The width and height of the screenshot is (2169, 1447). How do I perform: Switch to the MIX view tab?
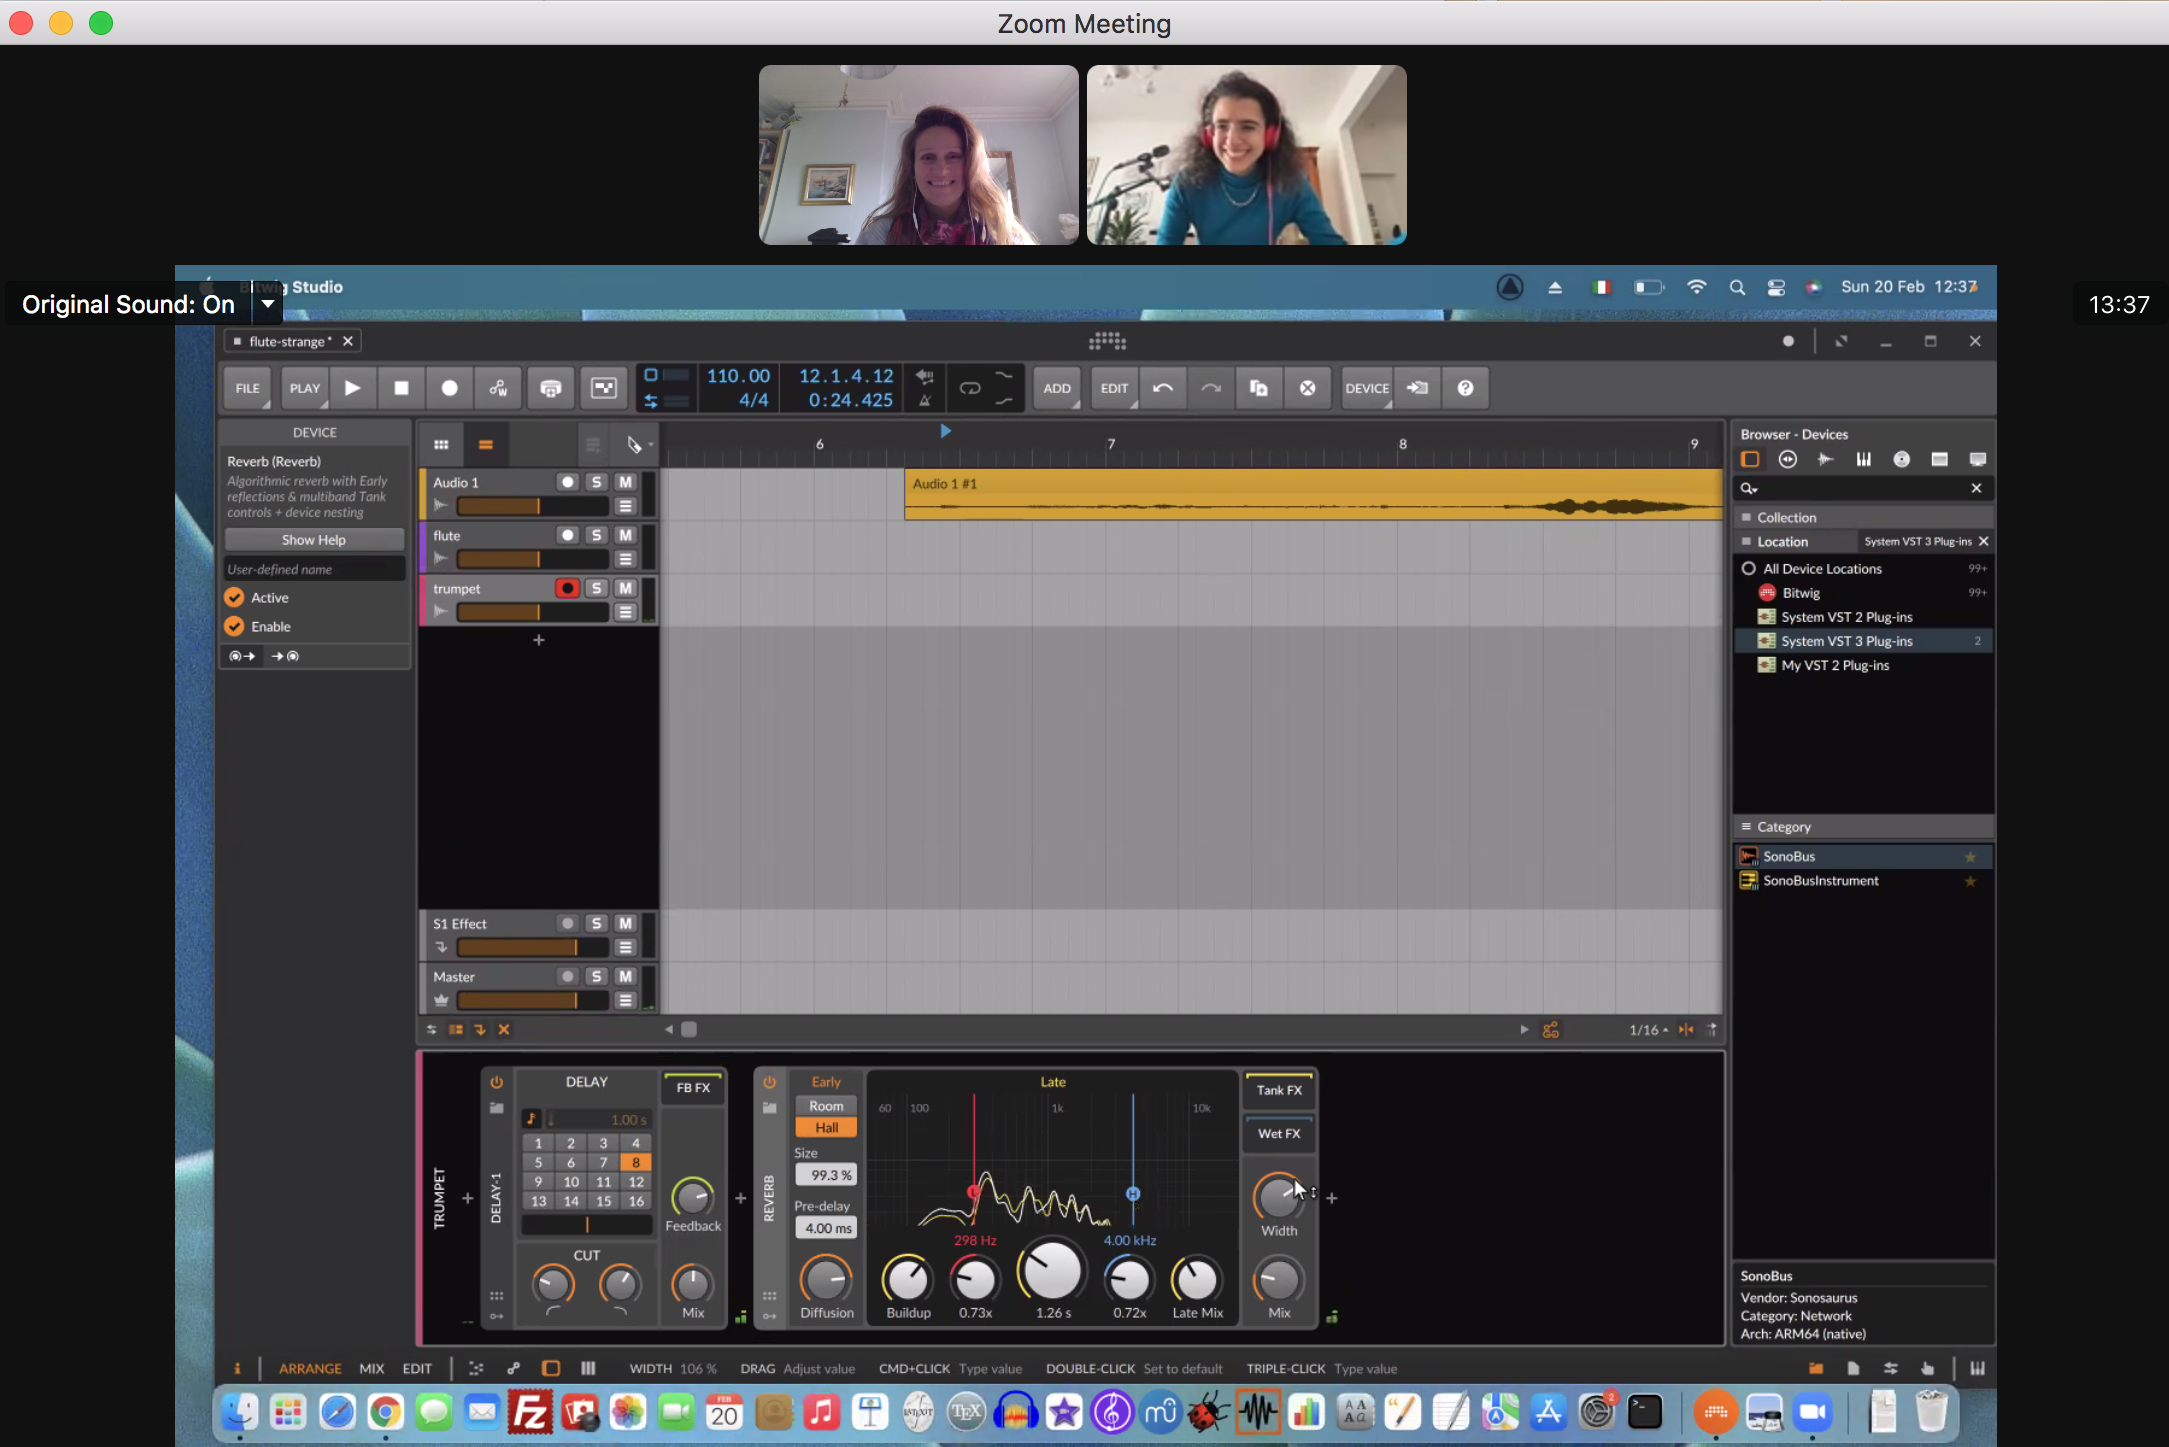click(371, 1368)
